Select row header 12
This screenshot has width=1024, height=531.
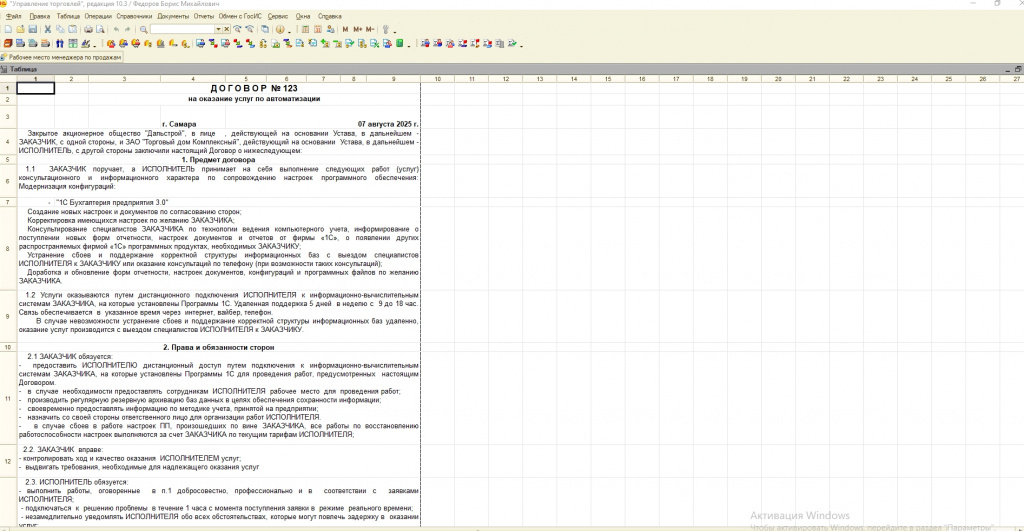tap(8, 461)
